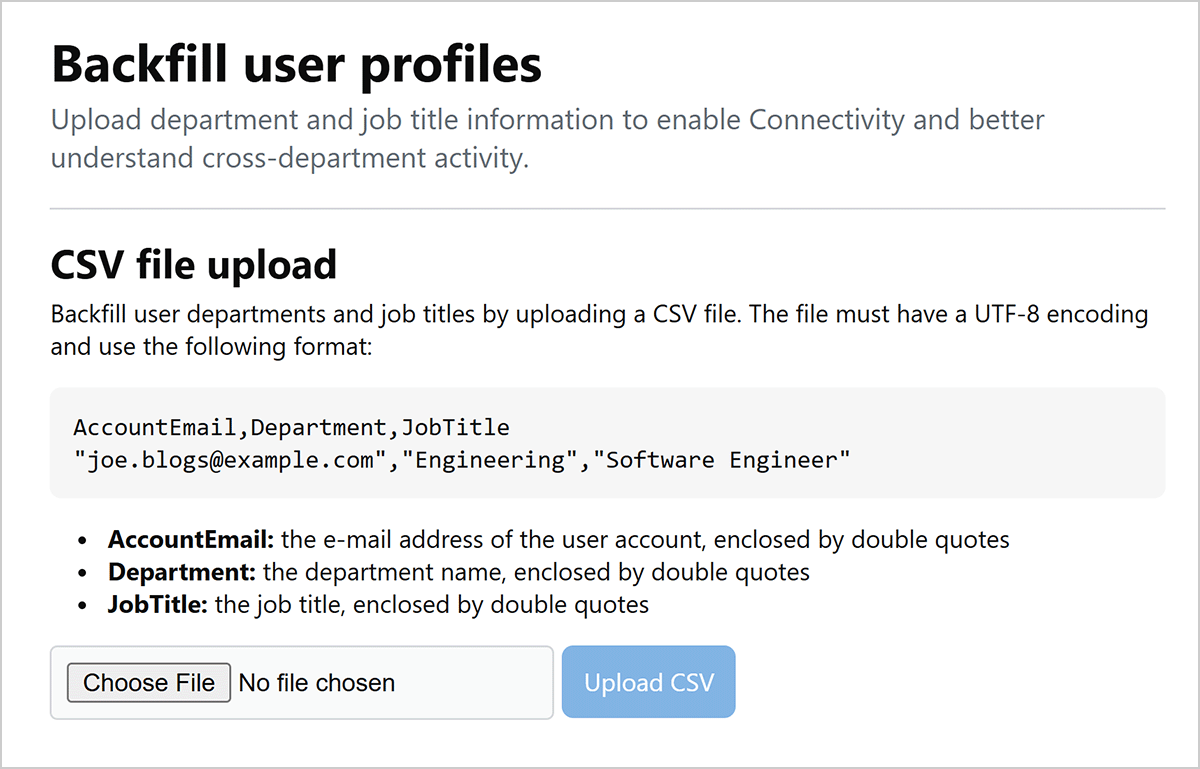Click the bold "AccountEmail:" bullet label

click(x=191, y=540)
